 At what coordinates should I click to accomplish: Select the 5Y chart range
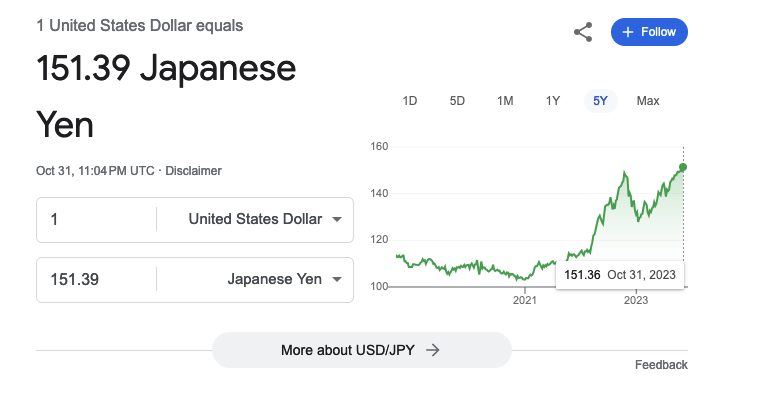(600, 101)
